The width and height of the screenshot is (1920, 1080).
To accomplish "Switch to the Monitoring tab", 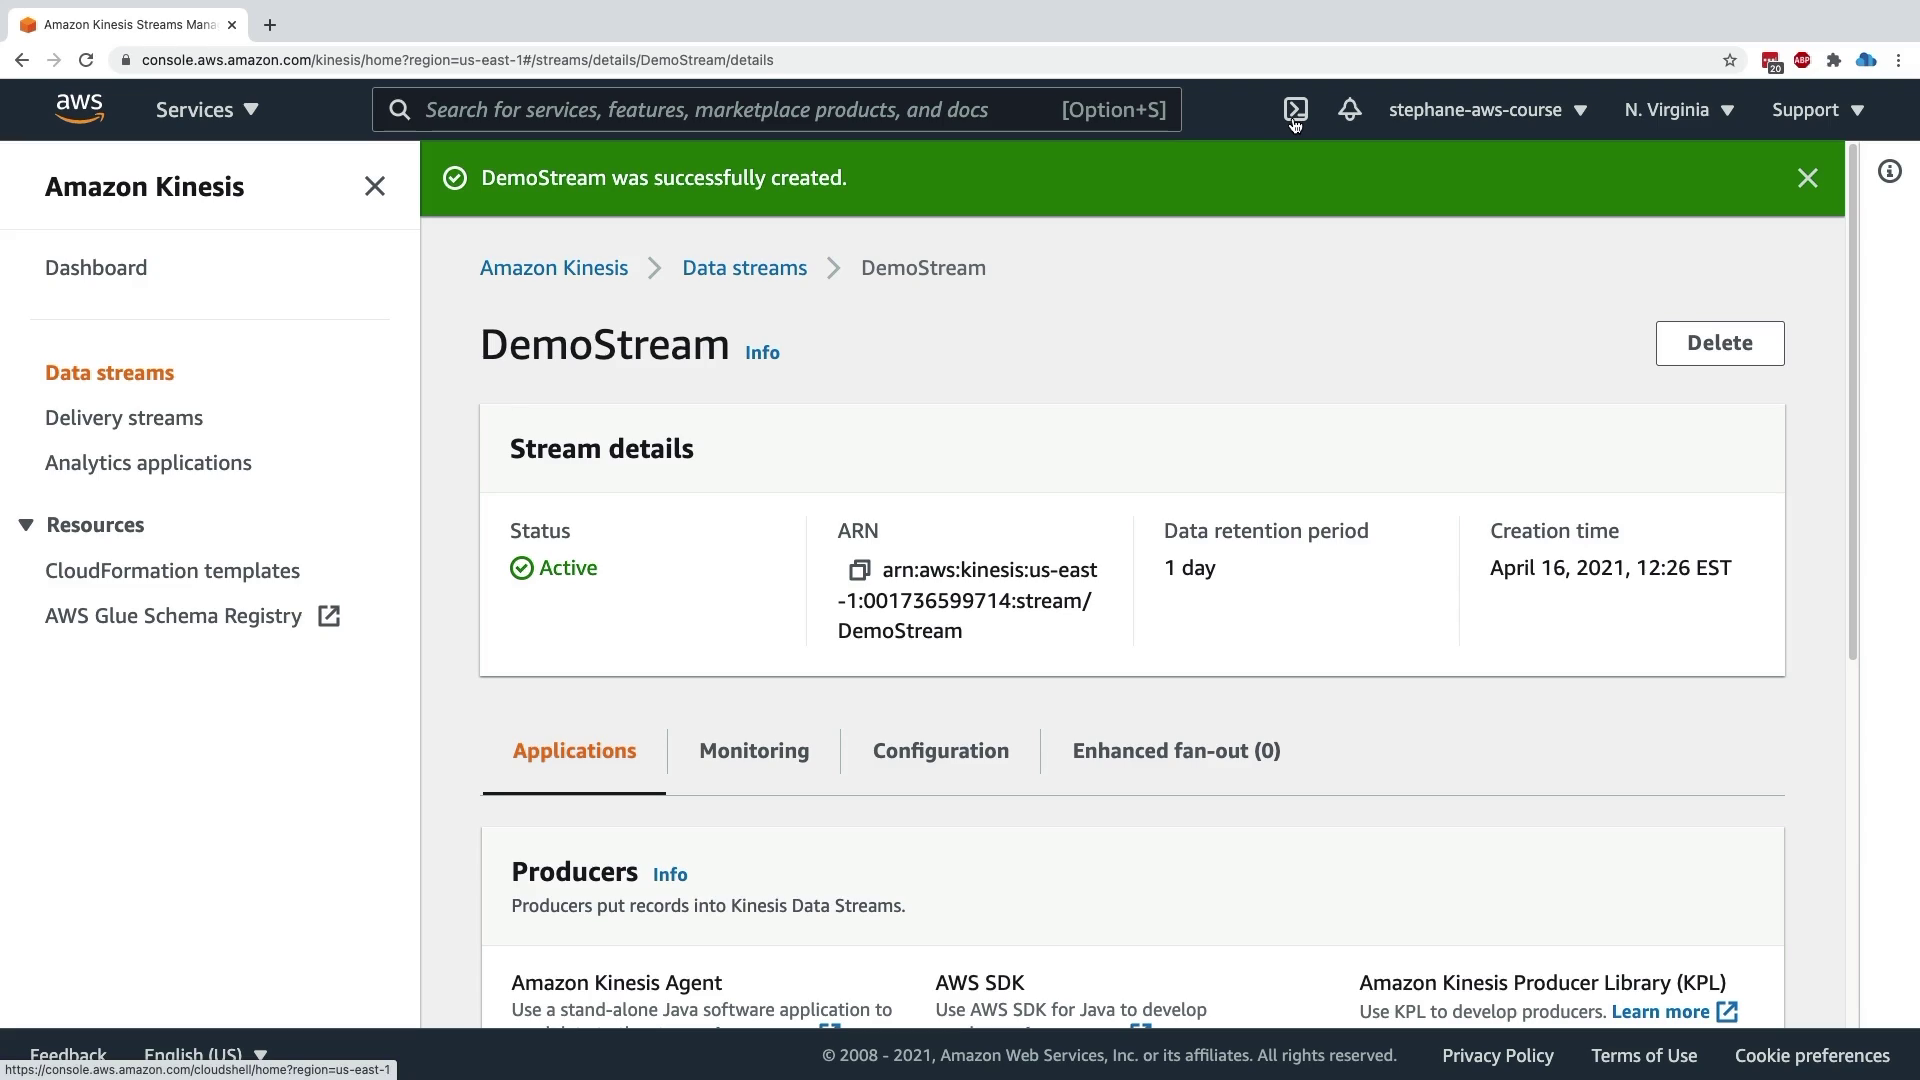I will point(754,751).
